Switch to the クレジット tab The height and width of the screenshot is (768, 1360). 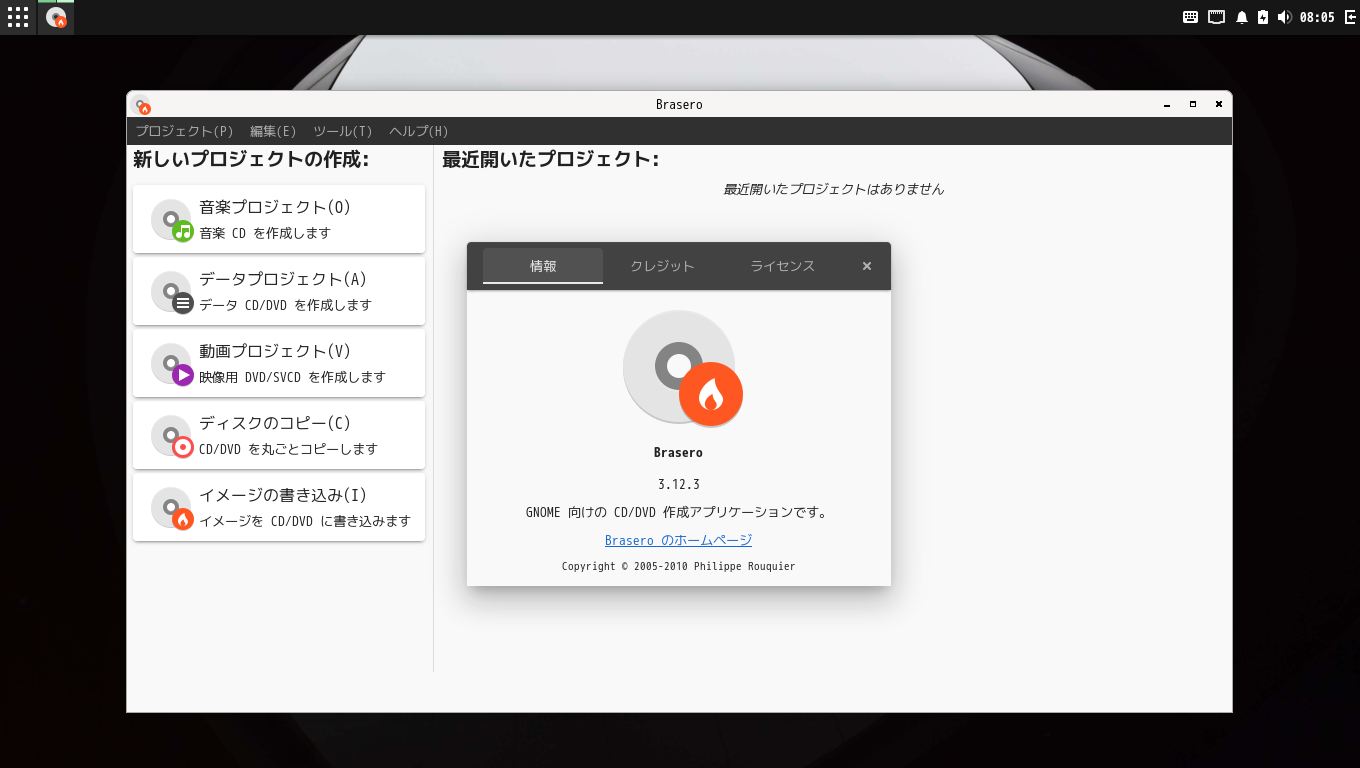coord(663,266)
